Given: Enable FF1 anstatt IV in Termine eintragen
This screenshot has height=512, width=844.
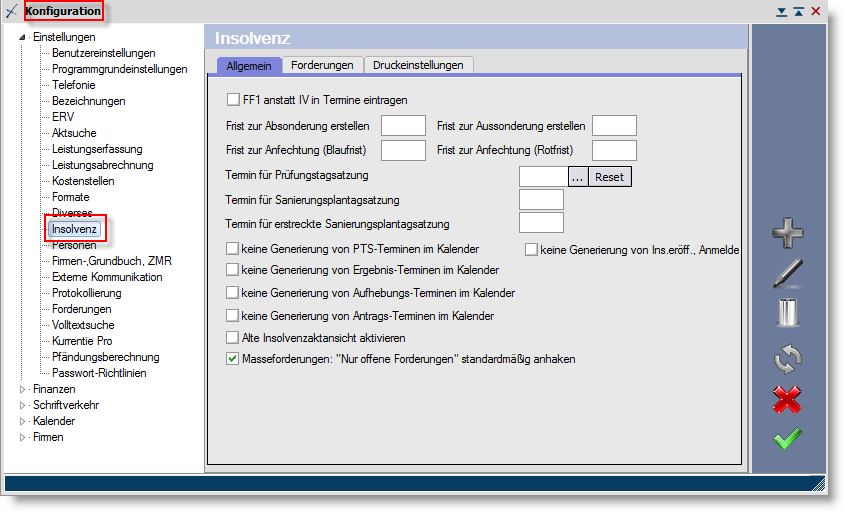Looking at the screenshot, I should [x=233, y=100].
